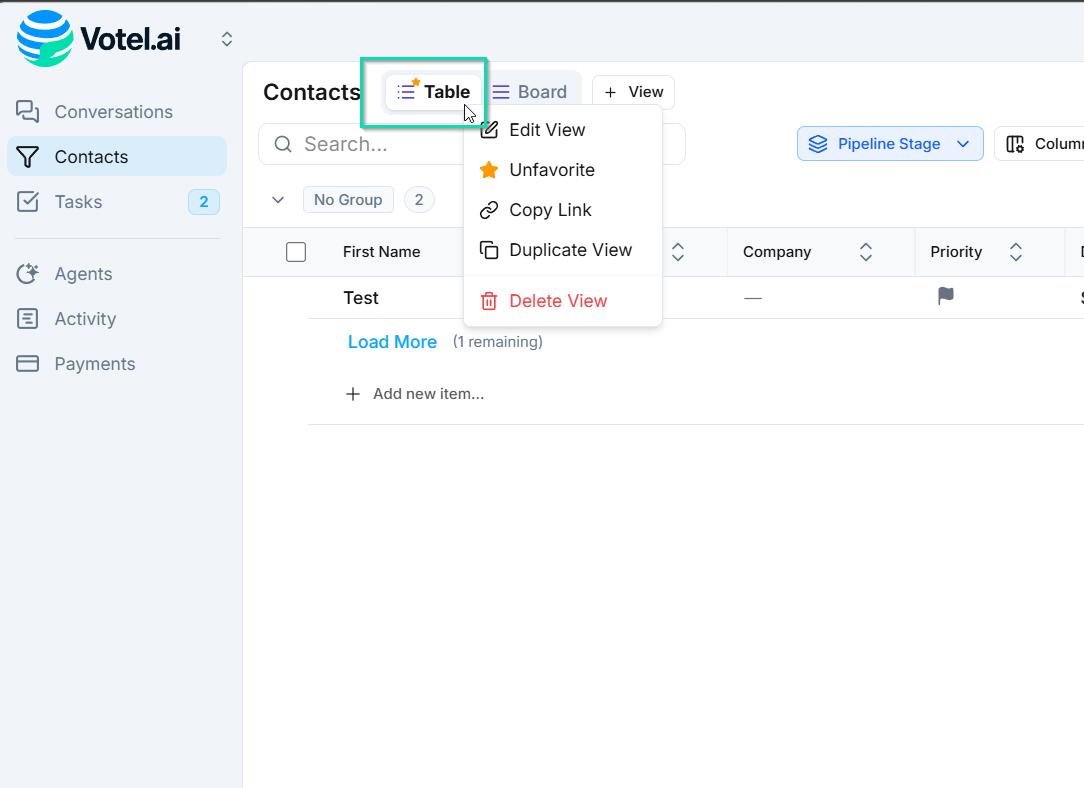
Task: Add a new view with + View
Action: point(633,92)
